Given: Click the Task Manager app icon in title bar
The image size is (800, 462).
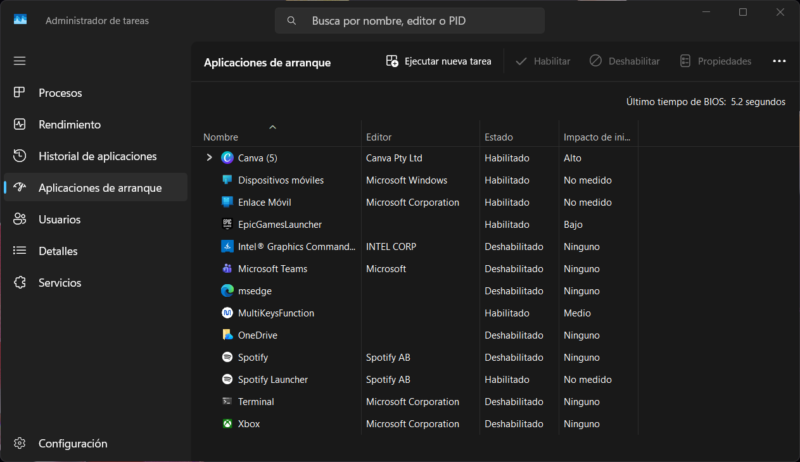Looking at the screenshot, I should click(20, 20).
